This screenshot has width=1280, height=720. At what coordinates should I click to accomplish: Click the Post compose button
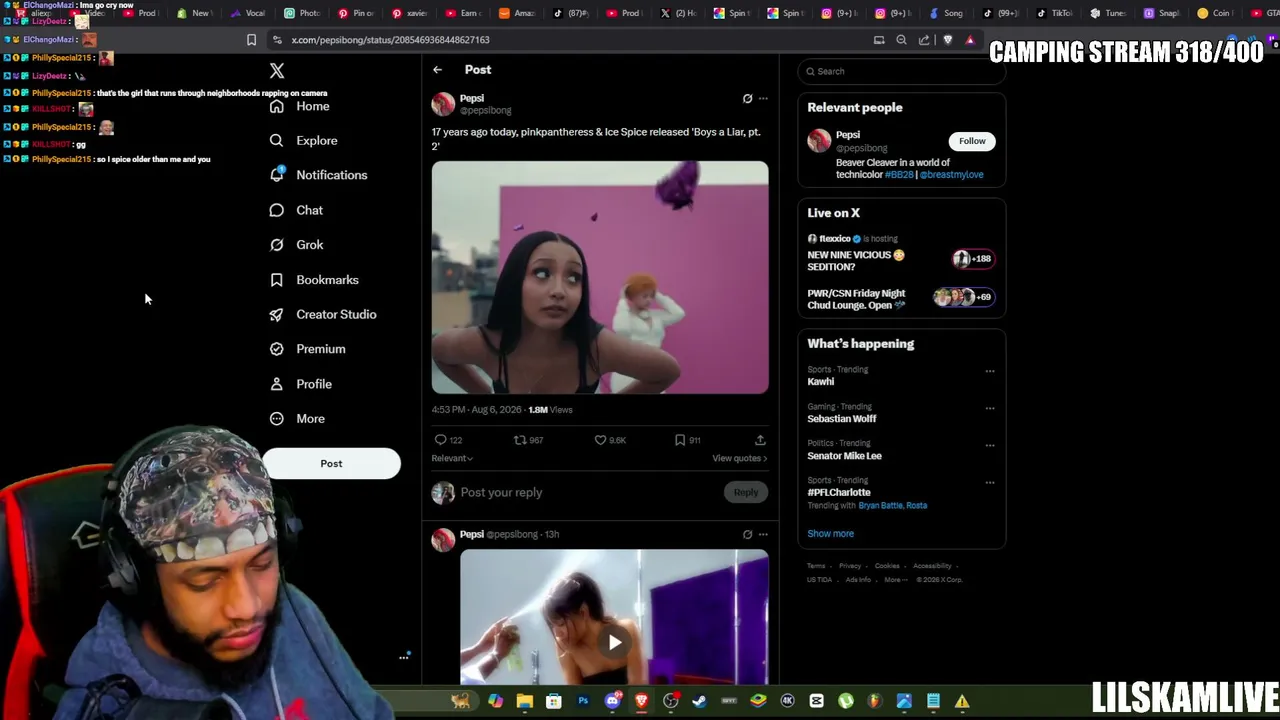point(331,464)
